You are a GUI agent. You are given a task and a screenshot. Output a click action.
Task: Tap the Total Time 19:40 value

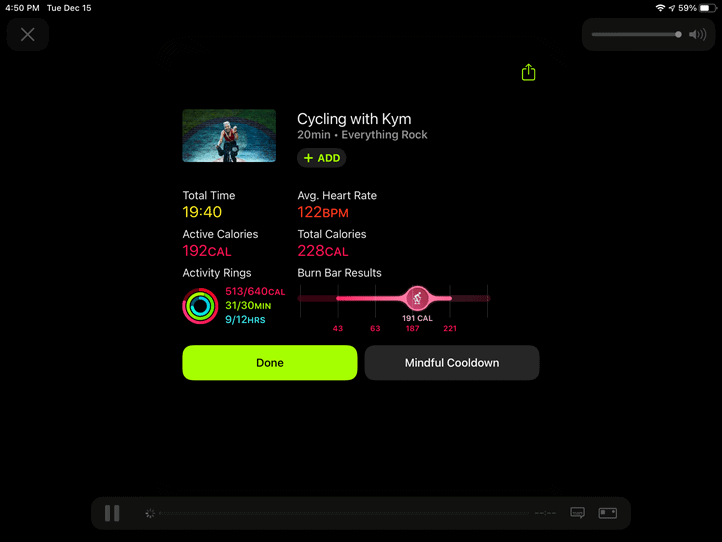click(202, 212)
